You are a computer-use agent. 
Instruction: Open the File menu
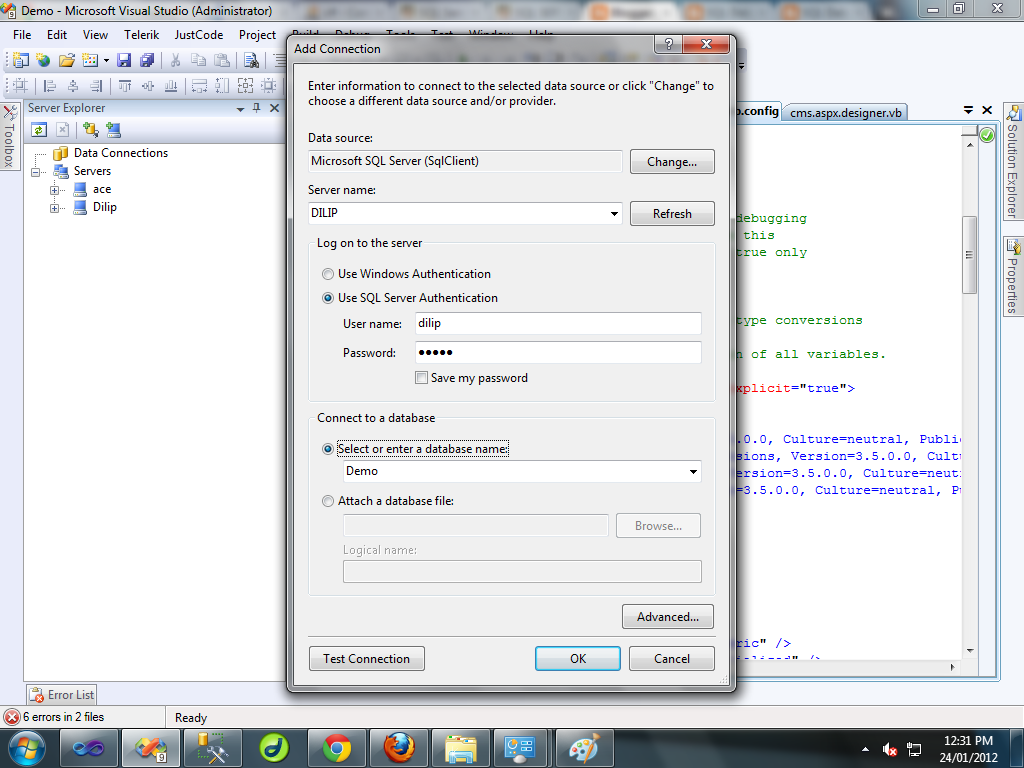point(22,35)
